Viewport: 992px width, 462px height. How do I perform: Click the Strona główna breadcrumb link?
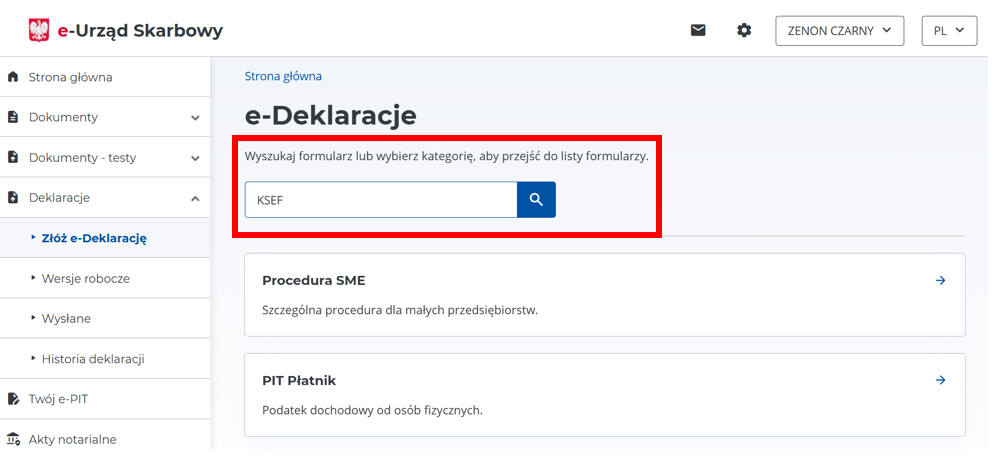(x=283, y=76)
